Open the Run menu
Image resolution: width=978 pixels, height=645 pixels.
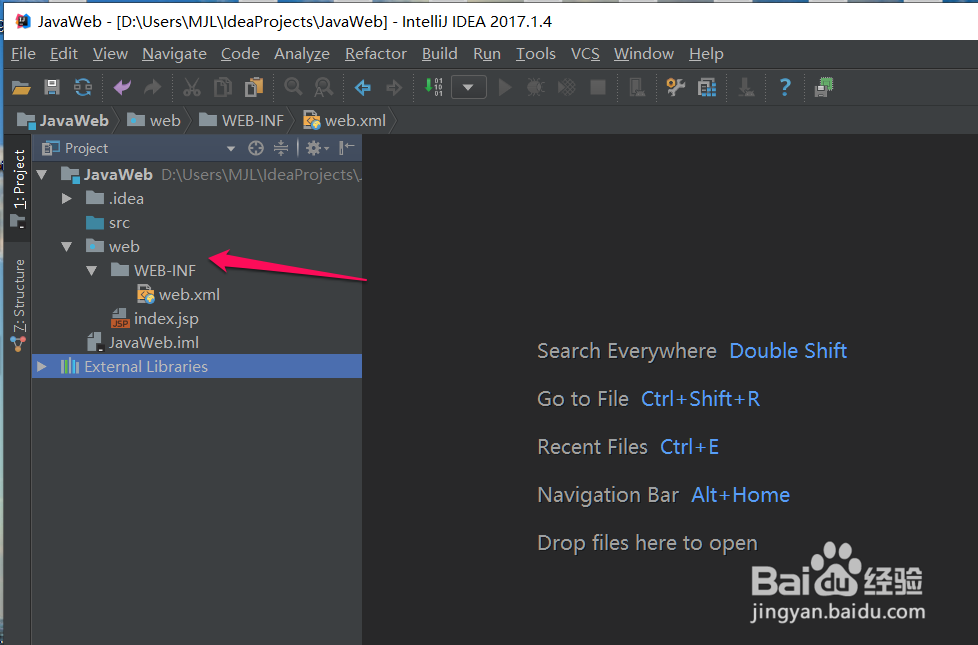487,54
